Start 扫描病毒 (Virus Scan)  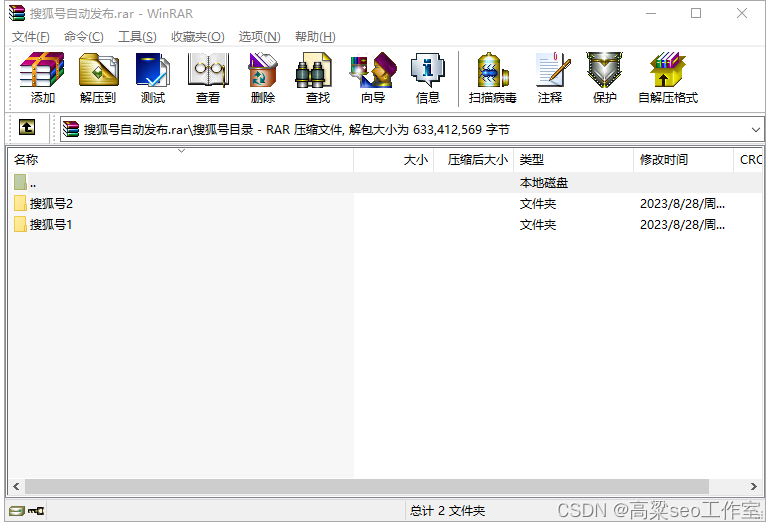[492, 78]
